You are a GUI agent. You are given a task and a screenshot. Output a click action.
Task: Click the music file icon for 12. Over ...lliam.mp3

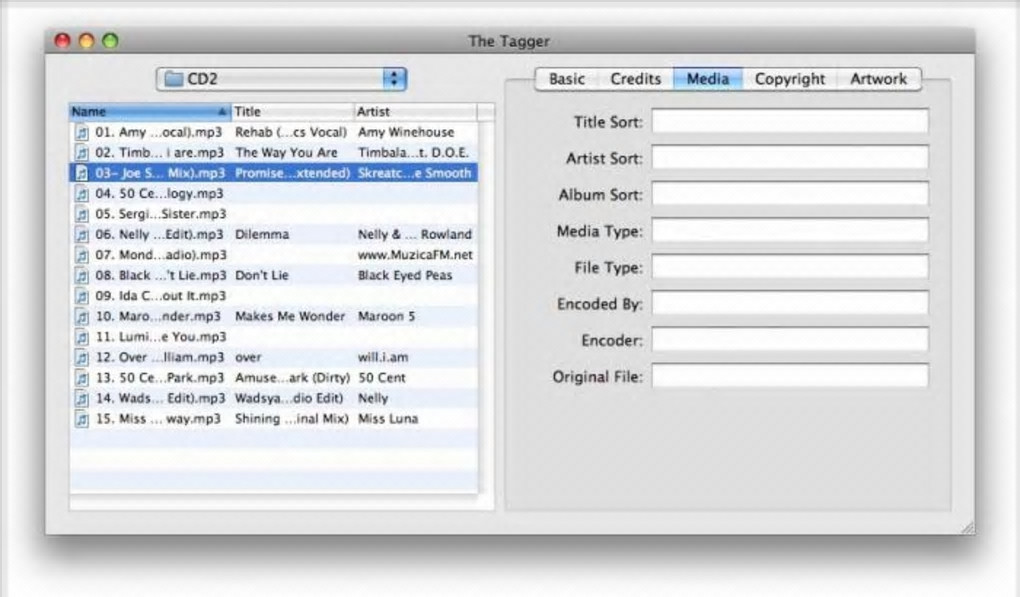click(x=82, y=358)
